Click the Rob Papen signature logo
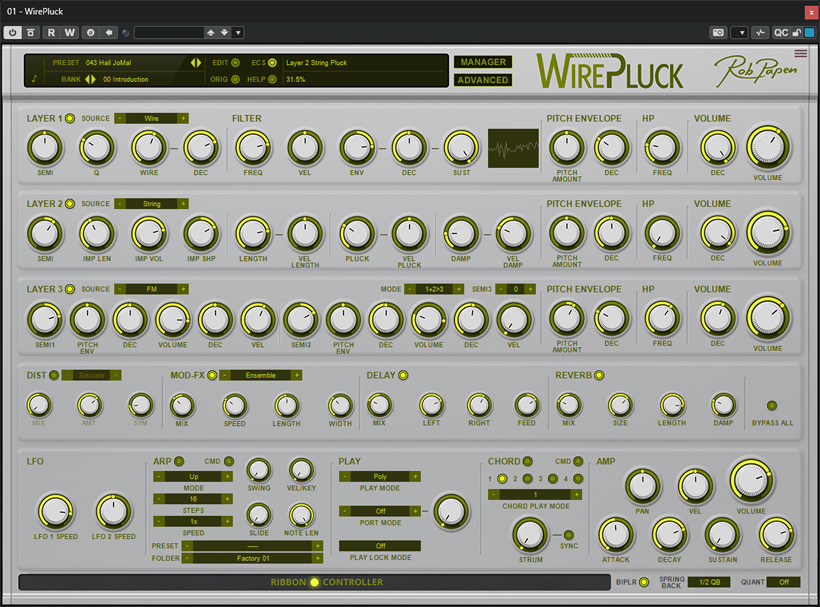 point(756,71)
